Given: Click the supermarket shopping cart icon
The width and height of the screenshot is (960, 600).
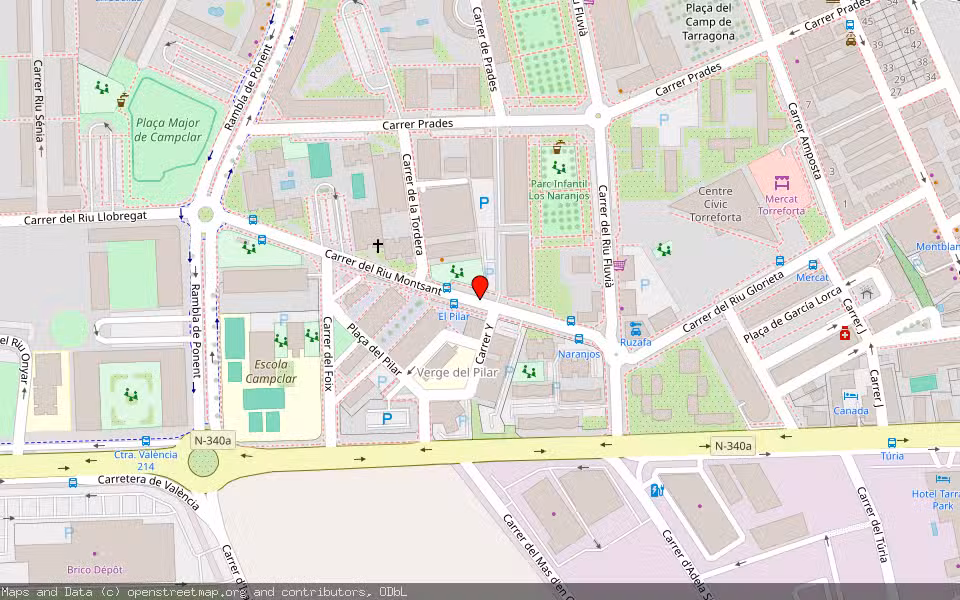Looking at the screenshot, I should (620, 265).
